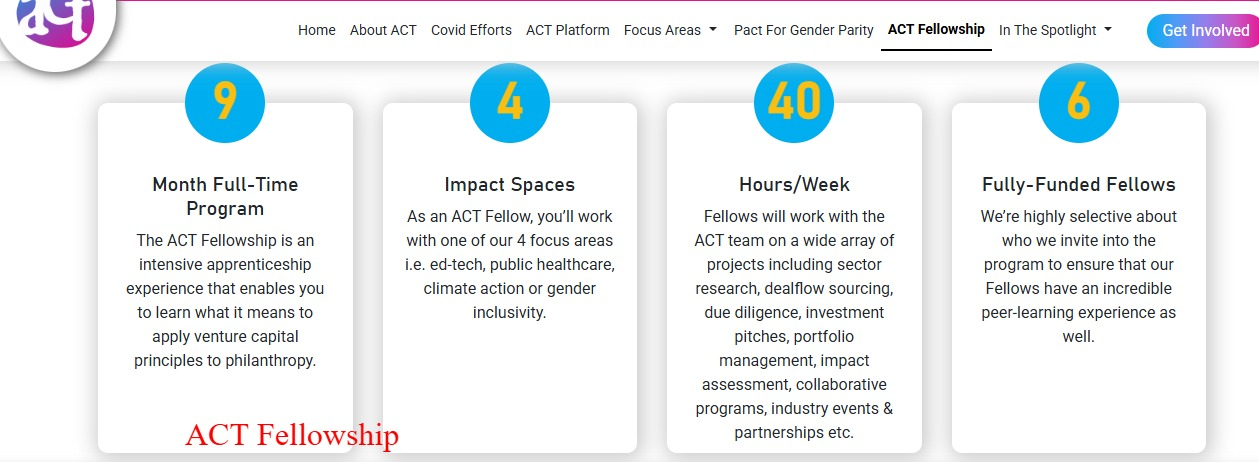
Task: Click the blue circle showing number 4
Action: pyautogui.click(x=510, y=102)
